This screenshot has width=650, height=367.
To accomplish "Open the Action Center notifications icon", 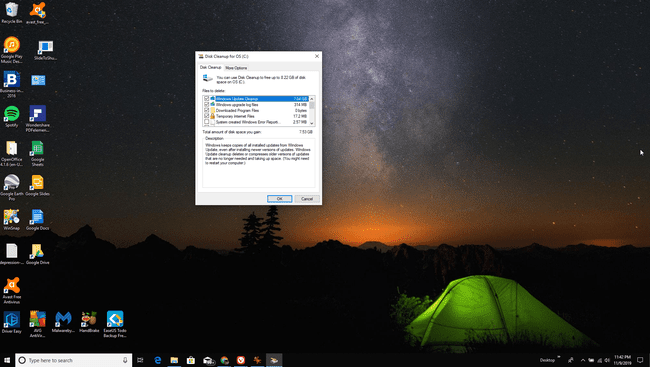I will click(640, 360).
